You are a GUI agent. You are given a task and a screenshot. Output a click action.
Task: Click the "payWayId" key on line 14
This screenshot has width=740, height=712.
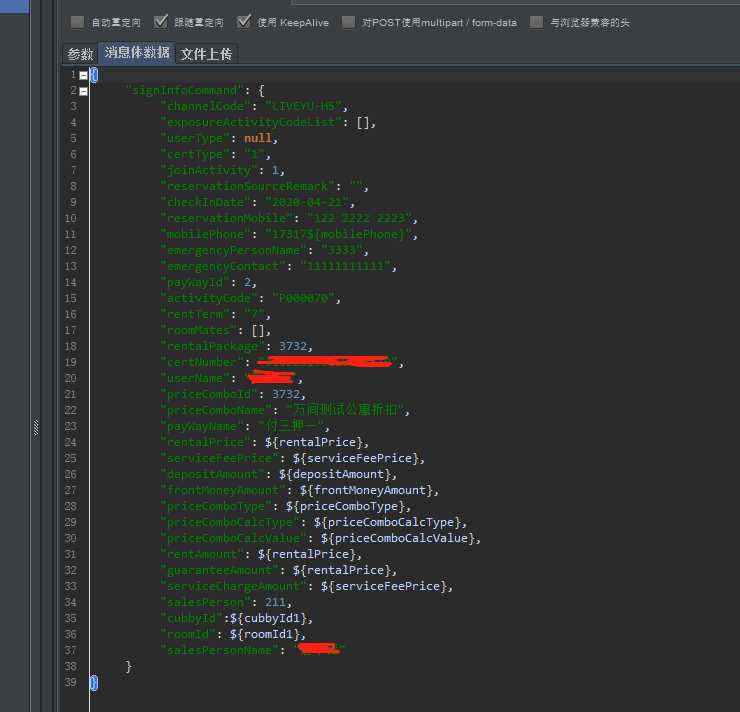coord(195,282)
